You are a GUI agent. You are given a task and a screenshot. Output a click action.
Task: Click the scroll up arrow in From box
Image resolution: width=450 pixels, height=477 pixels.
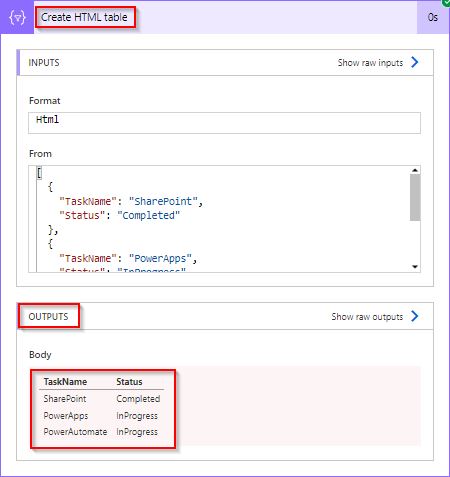tap(415, 170)
